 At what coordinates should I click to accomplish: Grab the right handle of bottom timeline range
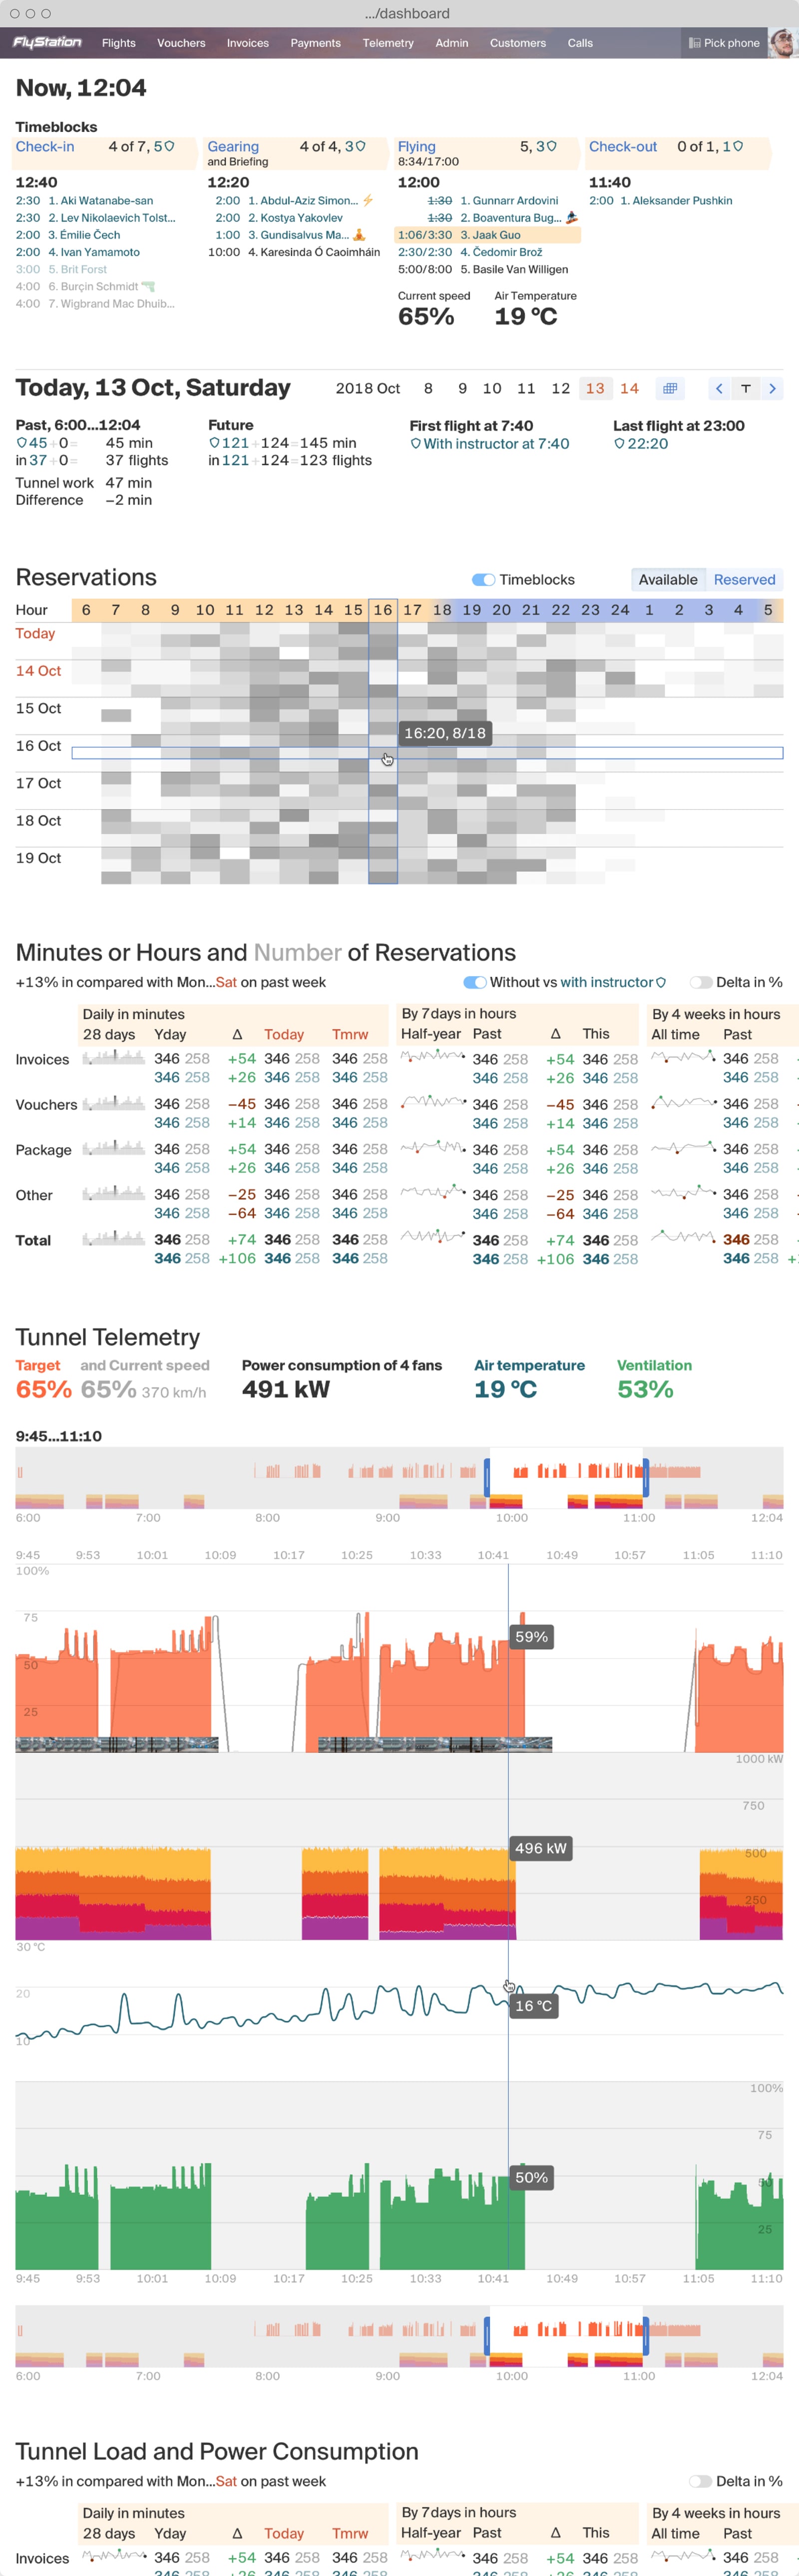pos(646,2336)
